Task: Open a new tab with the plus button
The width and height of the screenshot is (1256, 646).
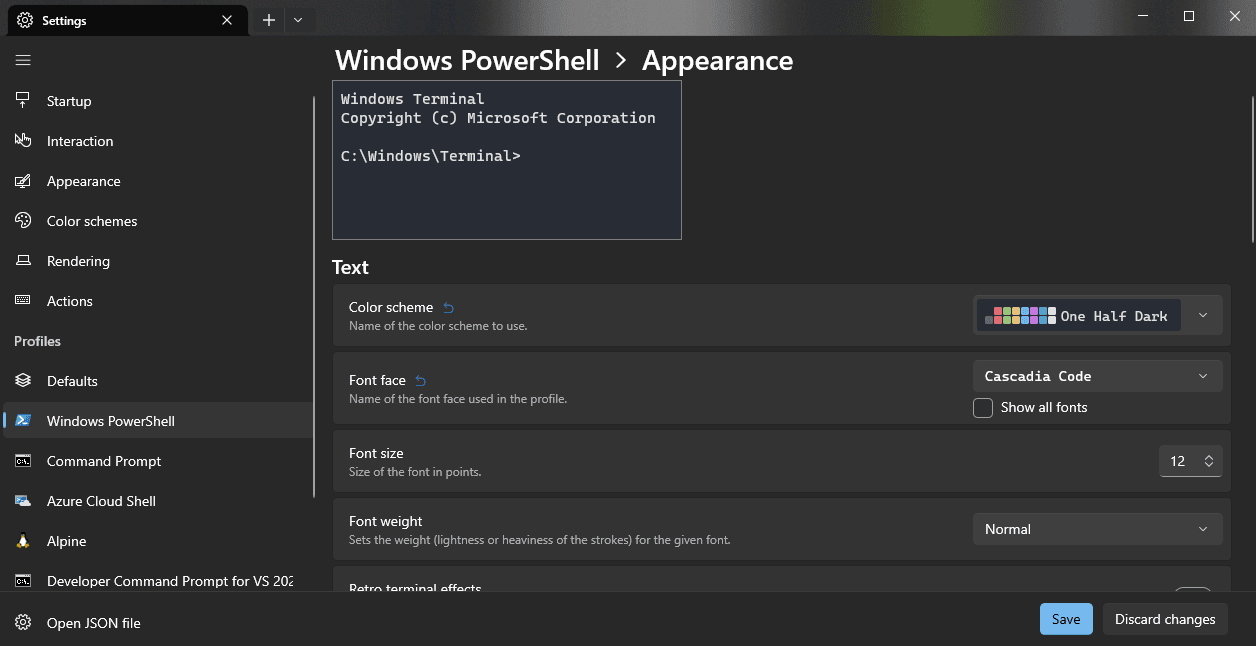Action: tap(268, 19)
